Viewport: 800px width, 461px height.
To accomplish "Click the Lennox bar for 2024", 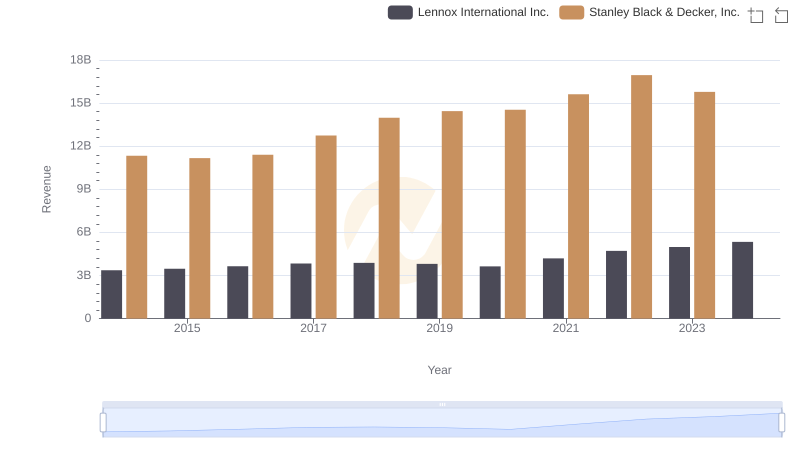I will click(742, 280).
